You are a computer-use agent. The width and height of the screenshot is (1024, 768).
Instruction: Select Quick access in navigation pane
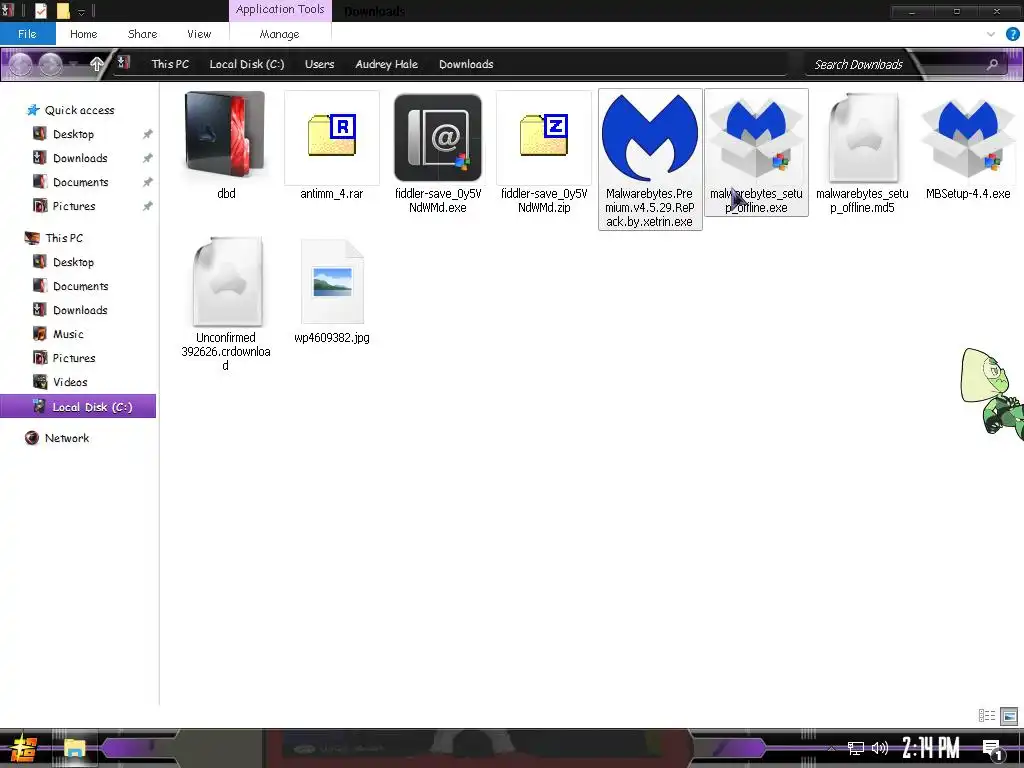click(x=79, y=110)
